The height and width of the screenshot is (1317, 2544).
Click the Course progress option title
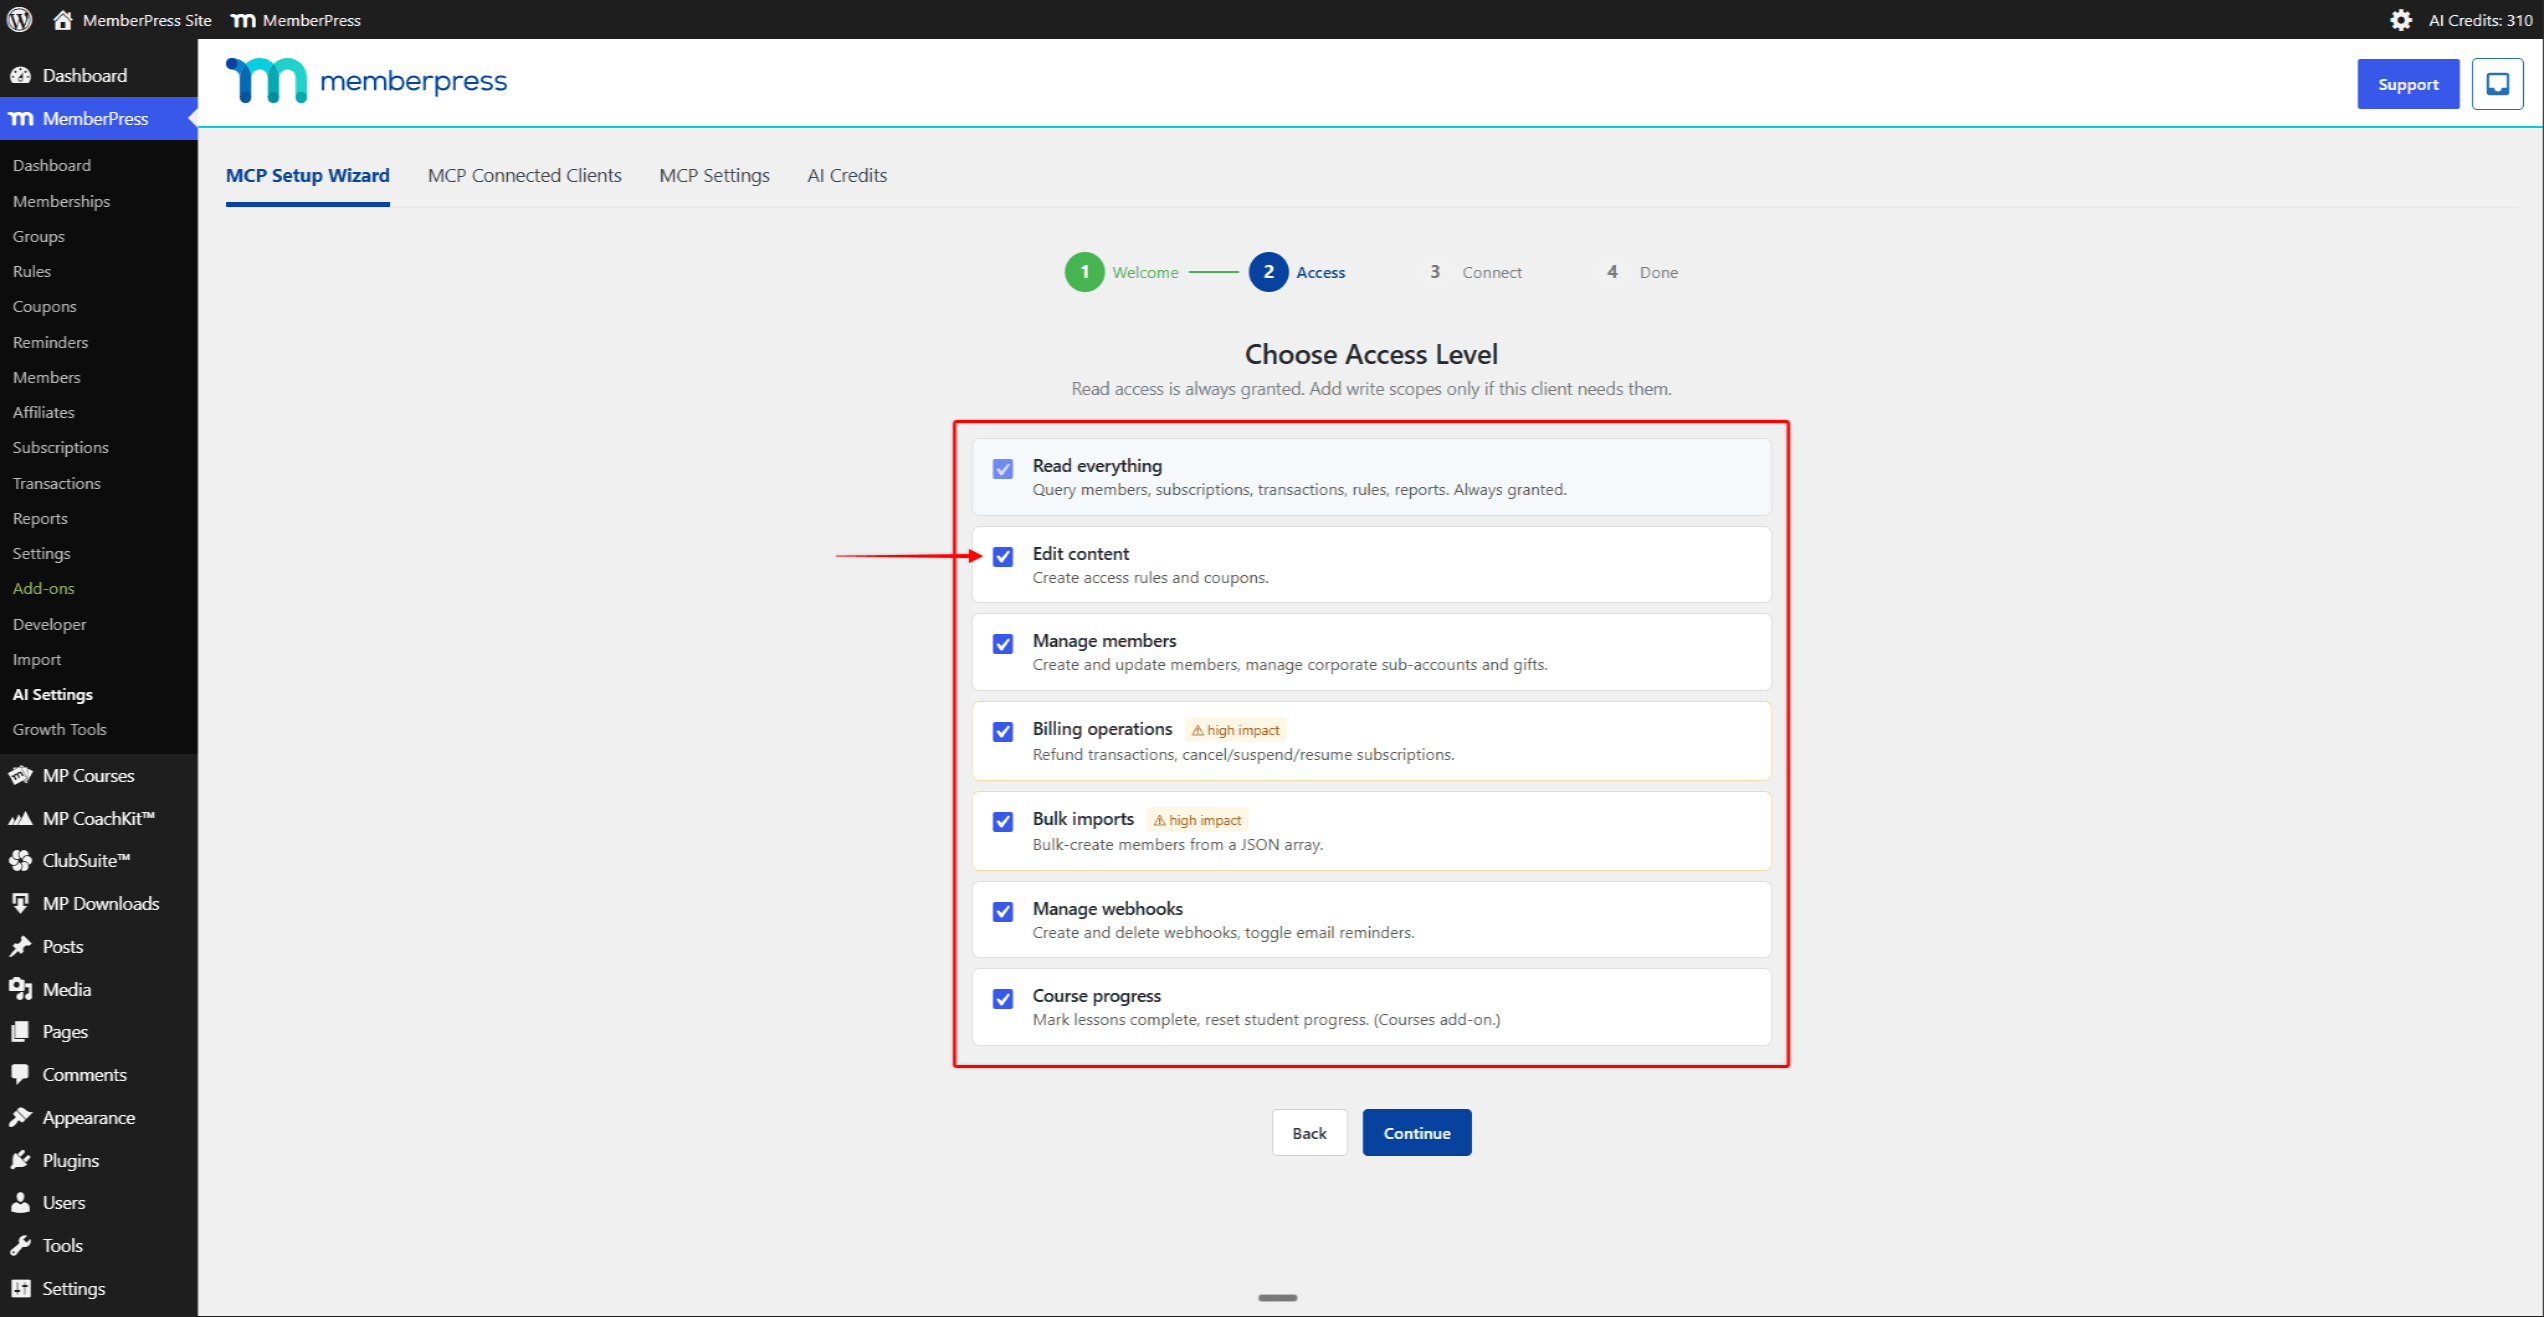[x=1096, y=996]
